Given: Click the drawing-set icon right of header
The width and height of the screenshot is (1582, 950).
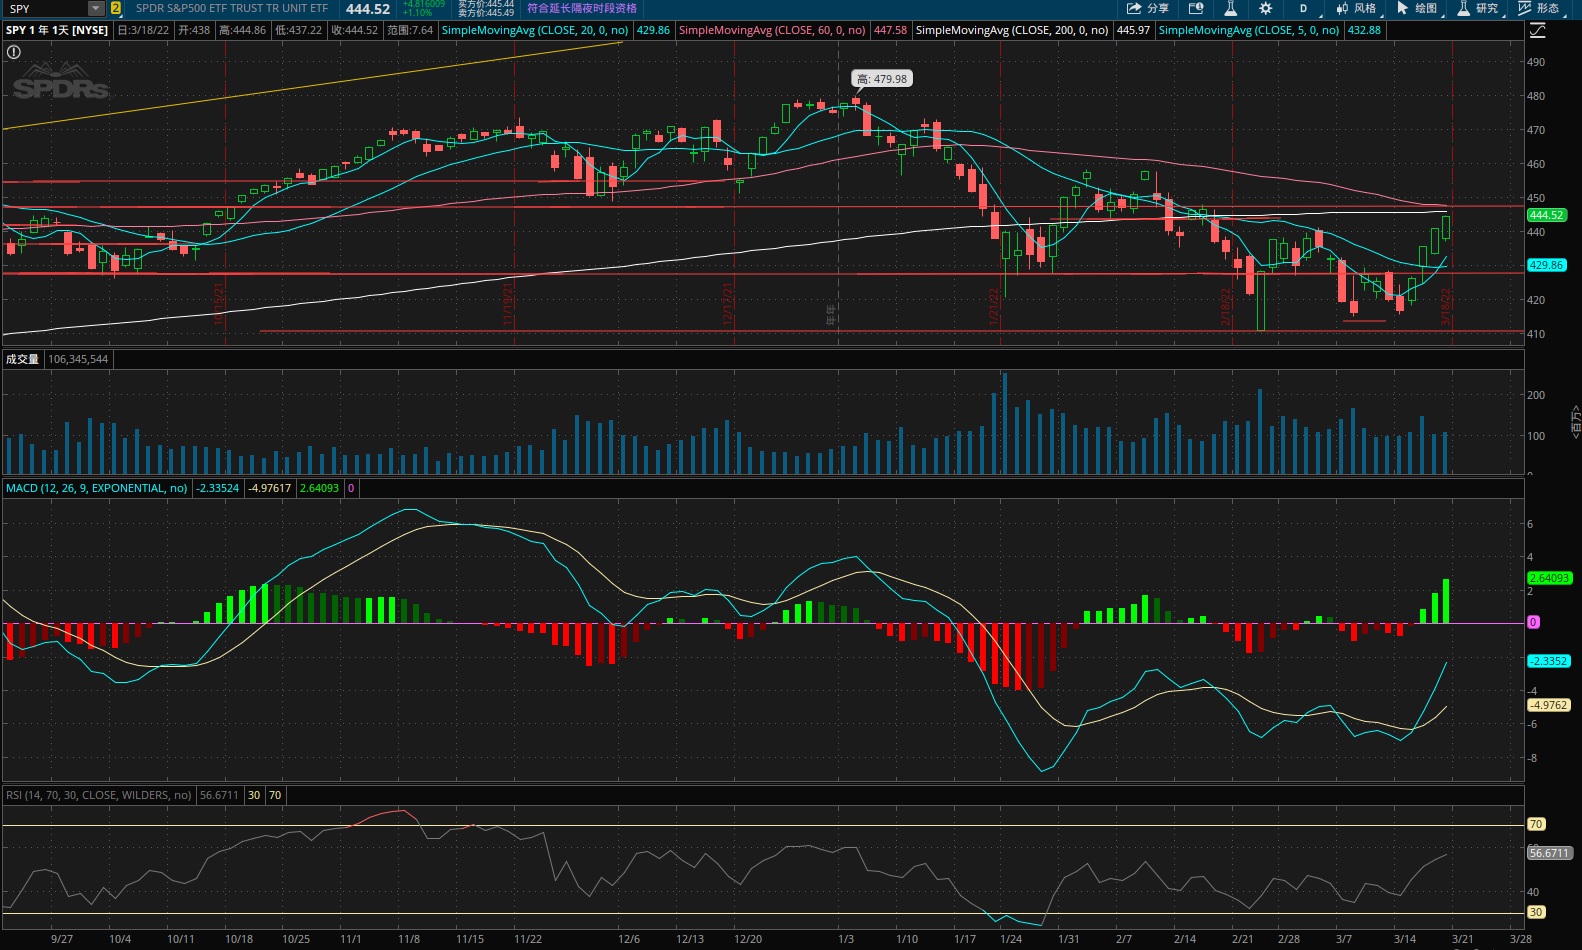Looking at the screenshot, I should tap(1538, 31).
